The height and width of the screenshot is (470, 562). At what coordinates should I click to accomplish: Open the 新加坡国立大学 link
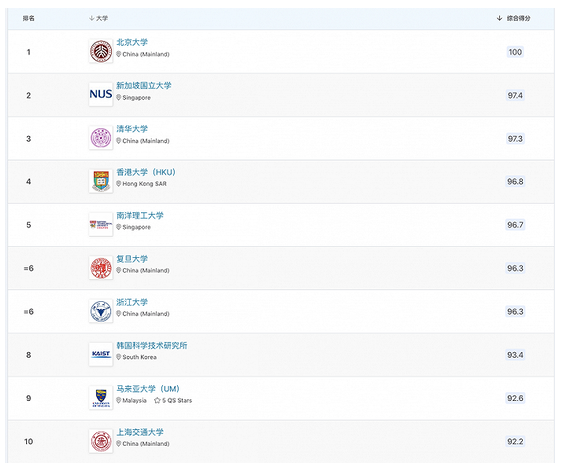(144, 86)
